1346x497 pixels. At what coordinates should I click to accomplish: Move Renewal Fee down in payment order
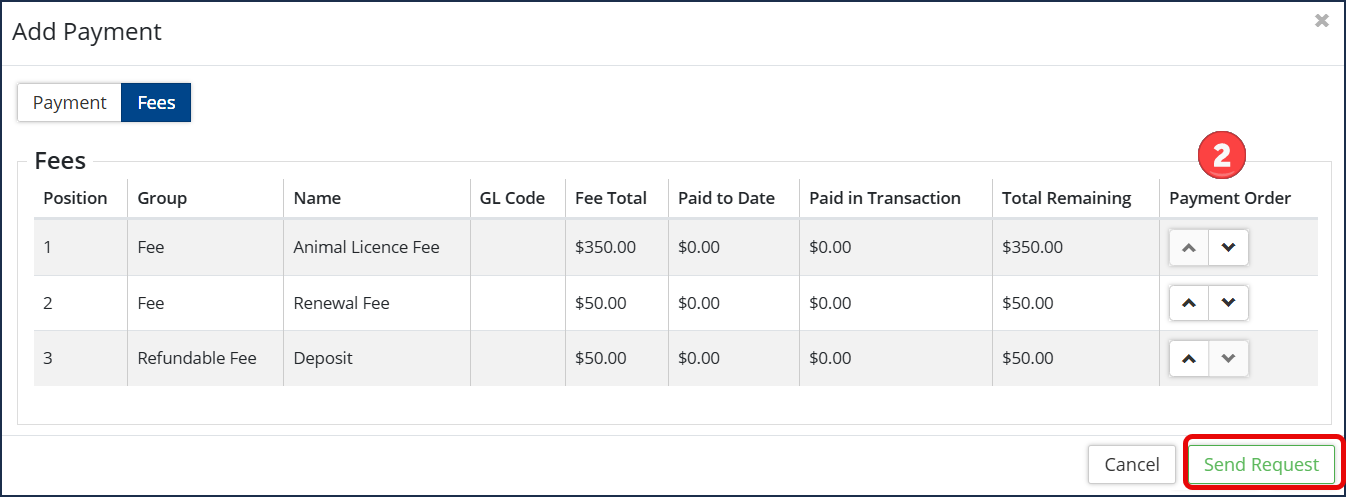pyautogui.click(x=1228, y=303)
